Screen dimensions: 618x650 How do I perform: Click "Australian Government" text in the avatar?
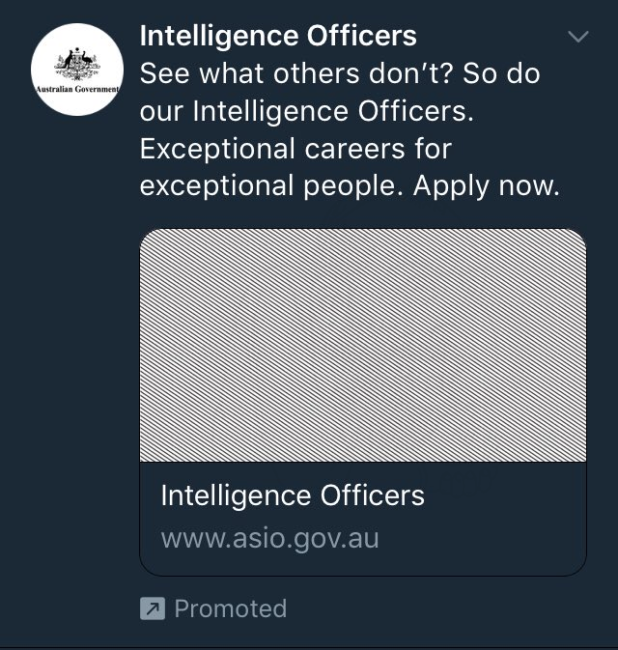(77, 89)
